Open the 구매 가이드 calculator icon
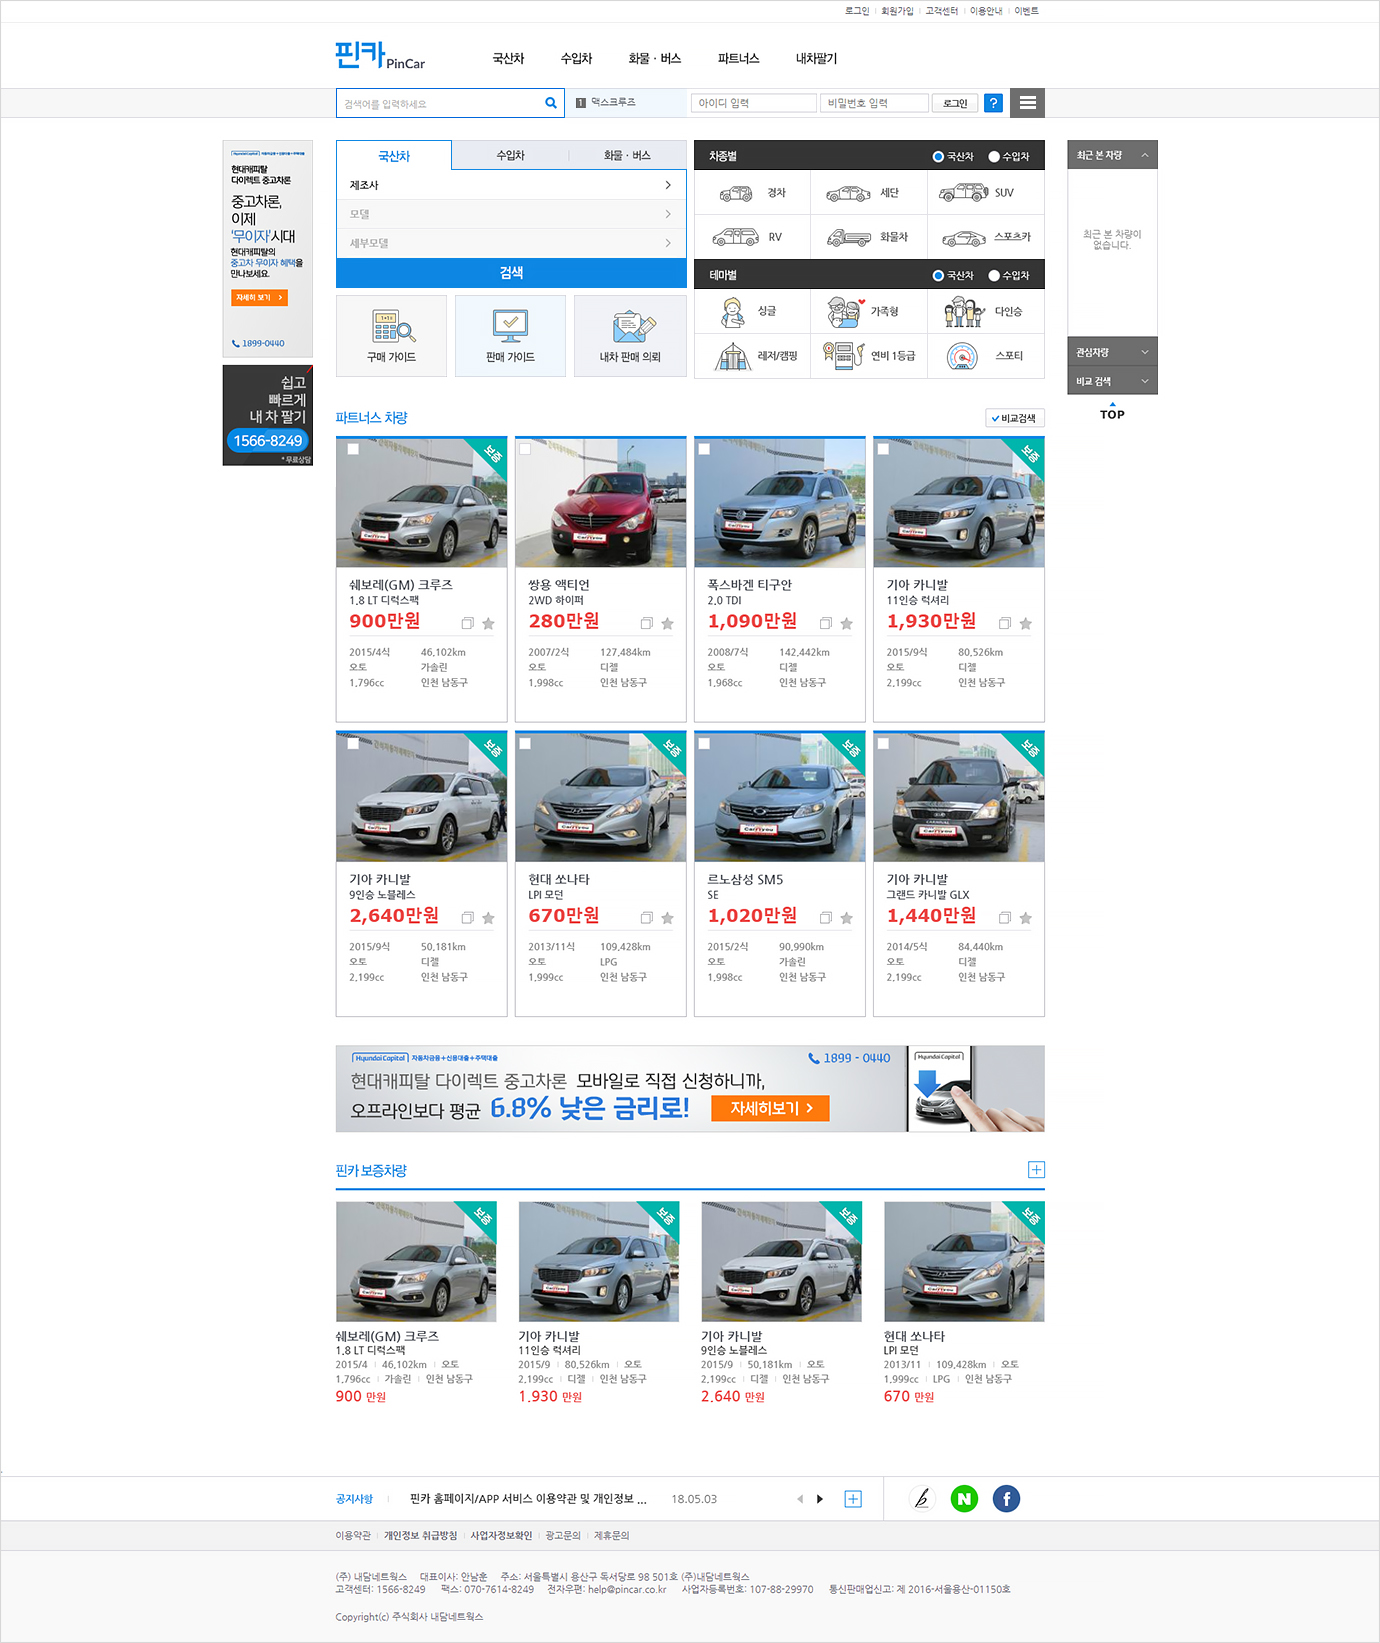This screenshot has height=1643, width=1380. pos(393,326)
